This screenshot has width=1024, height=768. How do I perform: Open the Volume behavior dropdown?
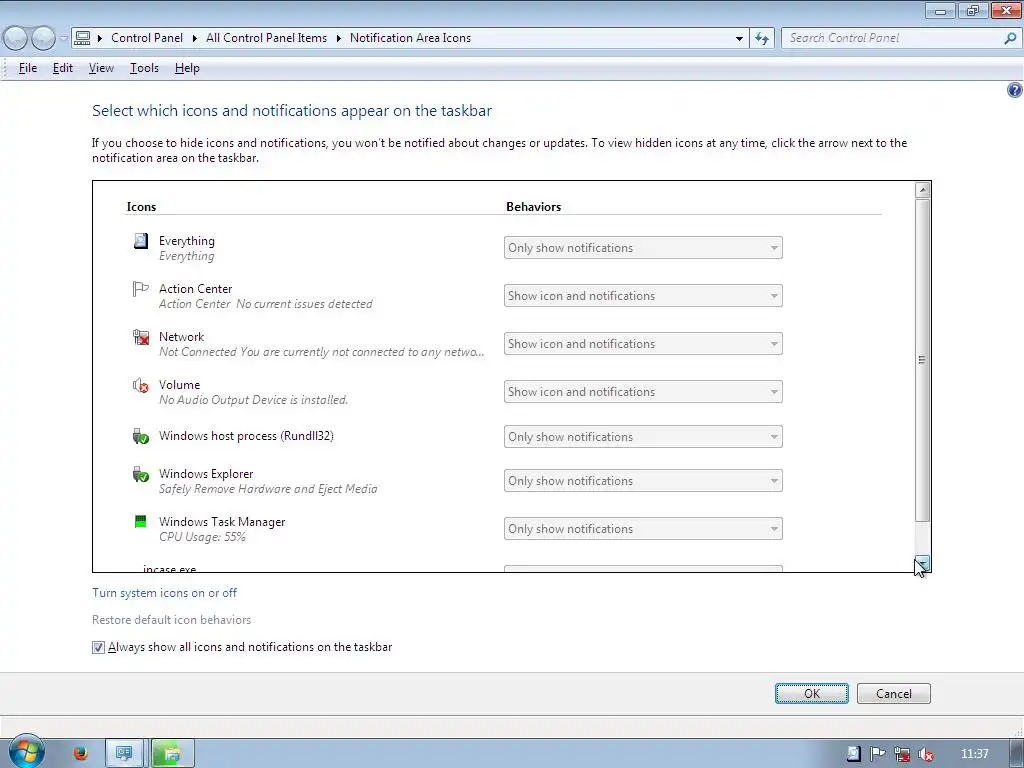coord(643,392)
